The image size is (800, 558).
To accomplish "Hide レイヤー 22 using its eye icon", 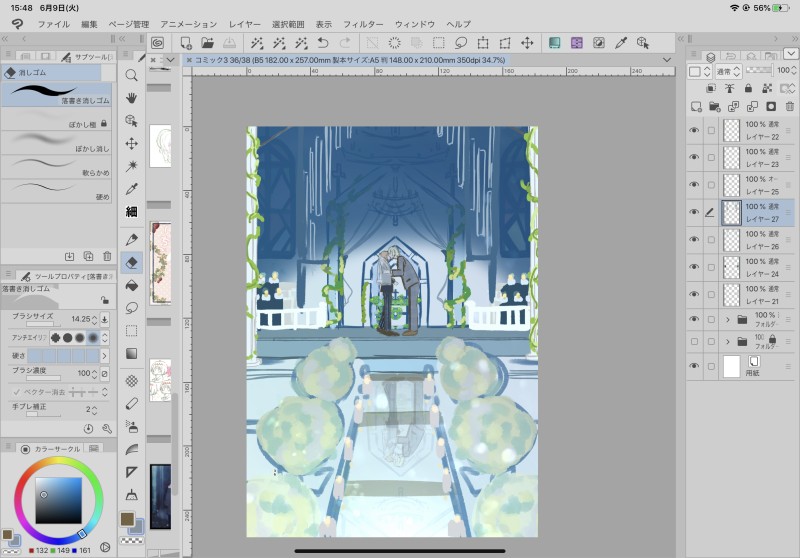I will click(x=694, y=131).
